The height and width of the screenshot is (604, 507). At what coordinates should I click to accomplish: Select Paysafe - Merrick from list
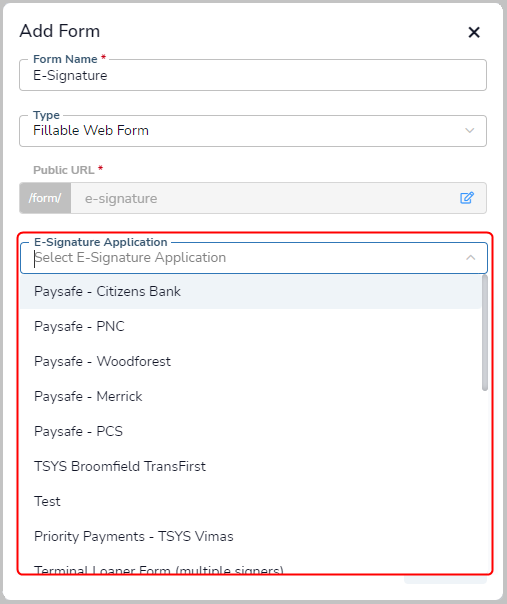[250, 396]
